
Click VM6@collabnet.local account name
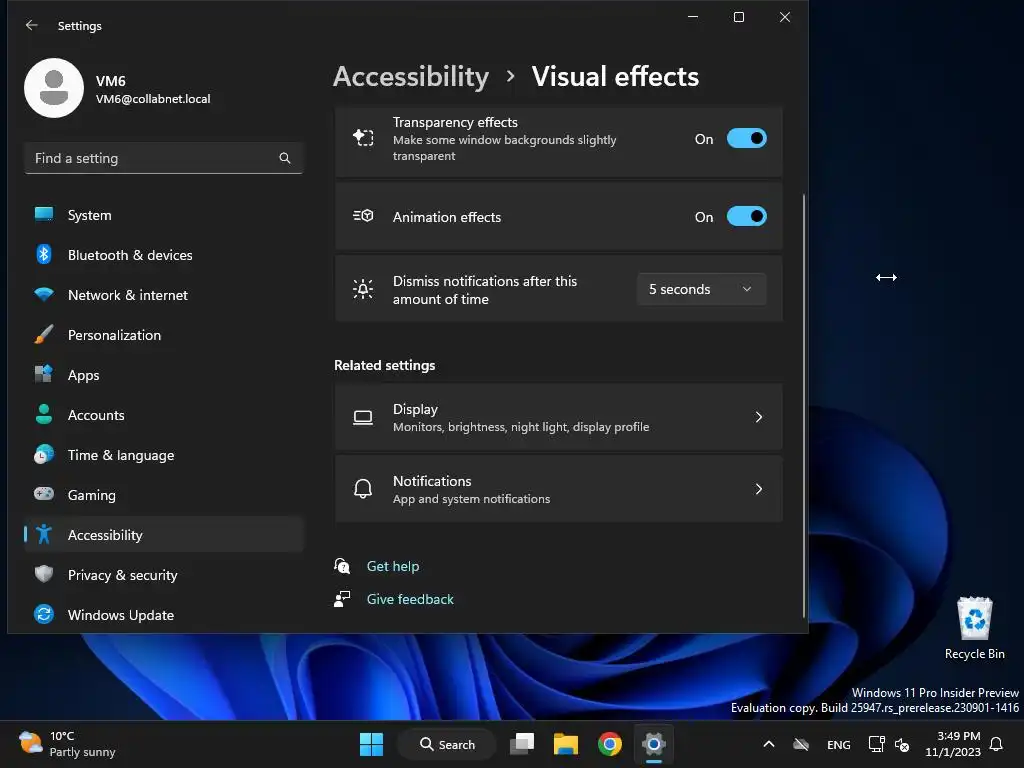point(153,99)
